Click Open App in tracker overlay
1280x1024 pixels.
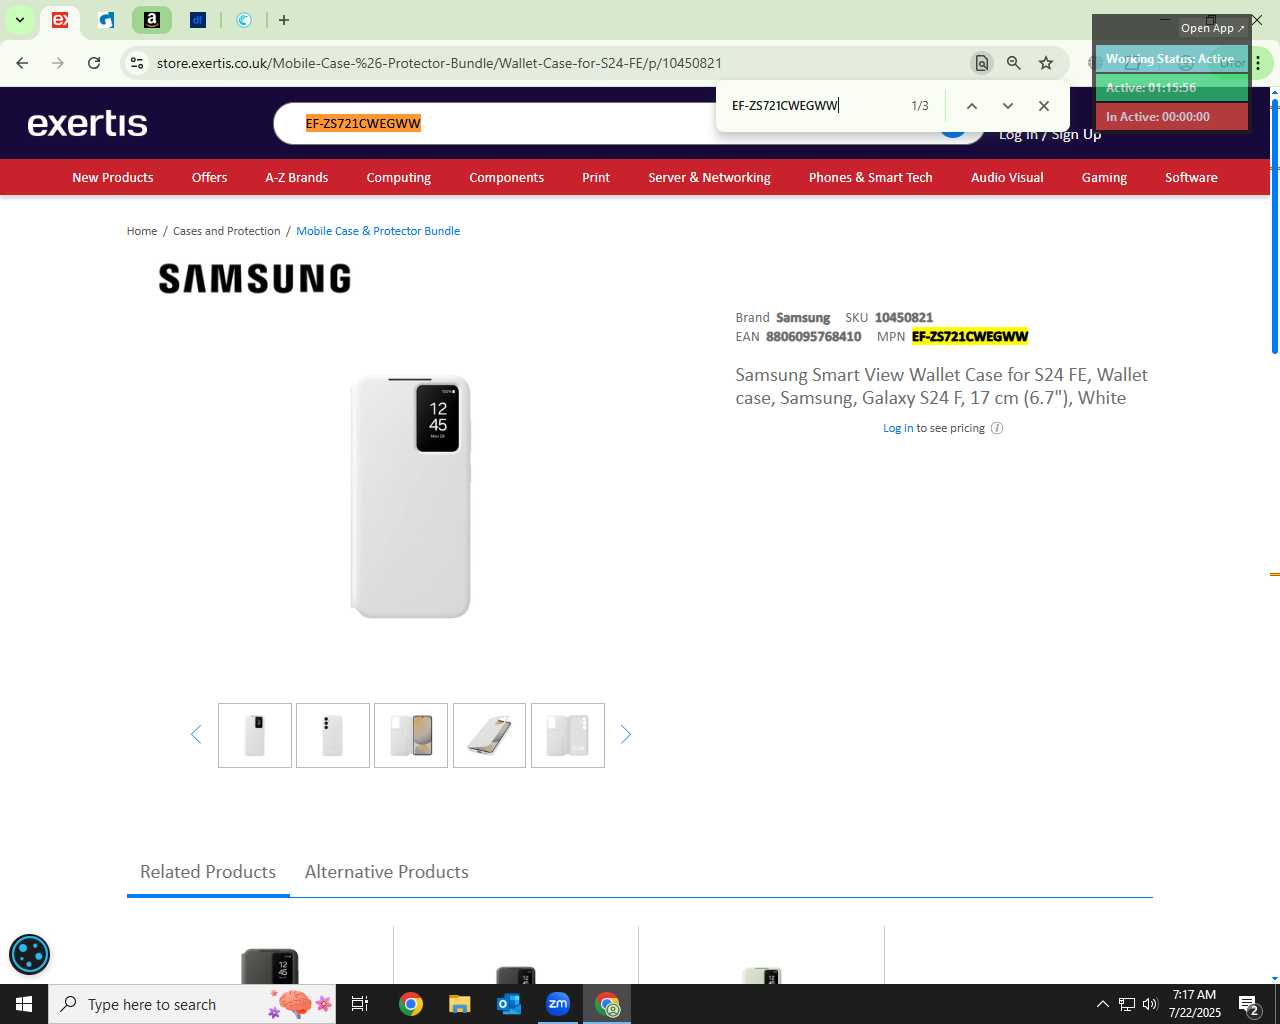click(1212, 28)
